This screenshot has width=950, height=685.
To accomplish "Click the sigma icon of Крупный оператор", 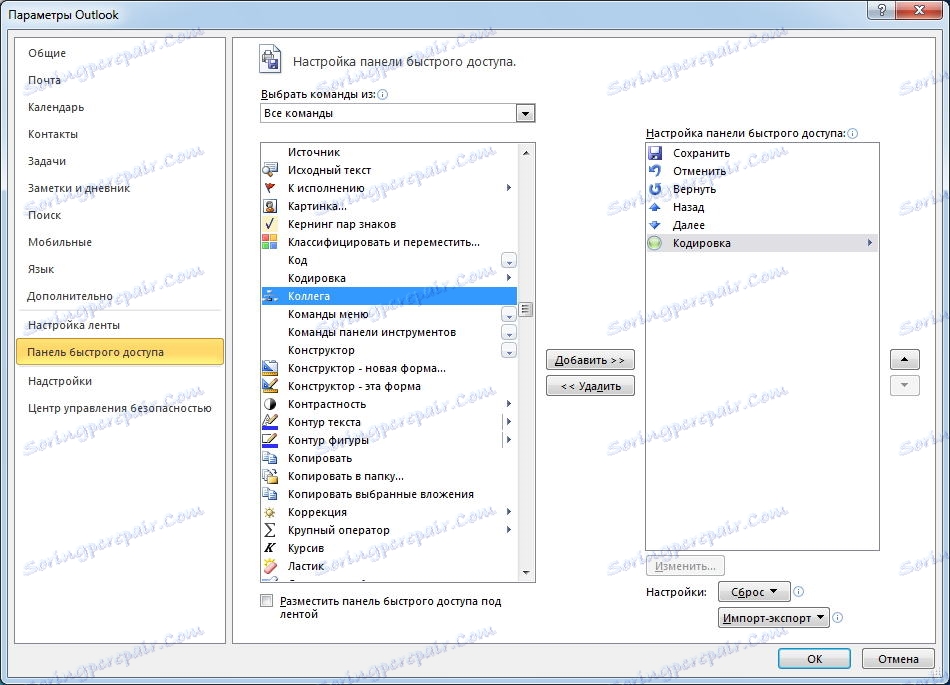I will click(270, 530).
